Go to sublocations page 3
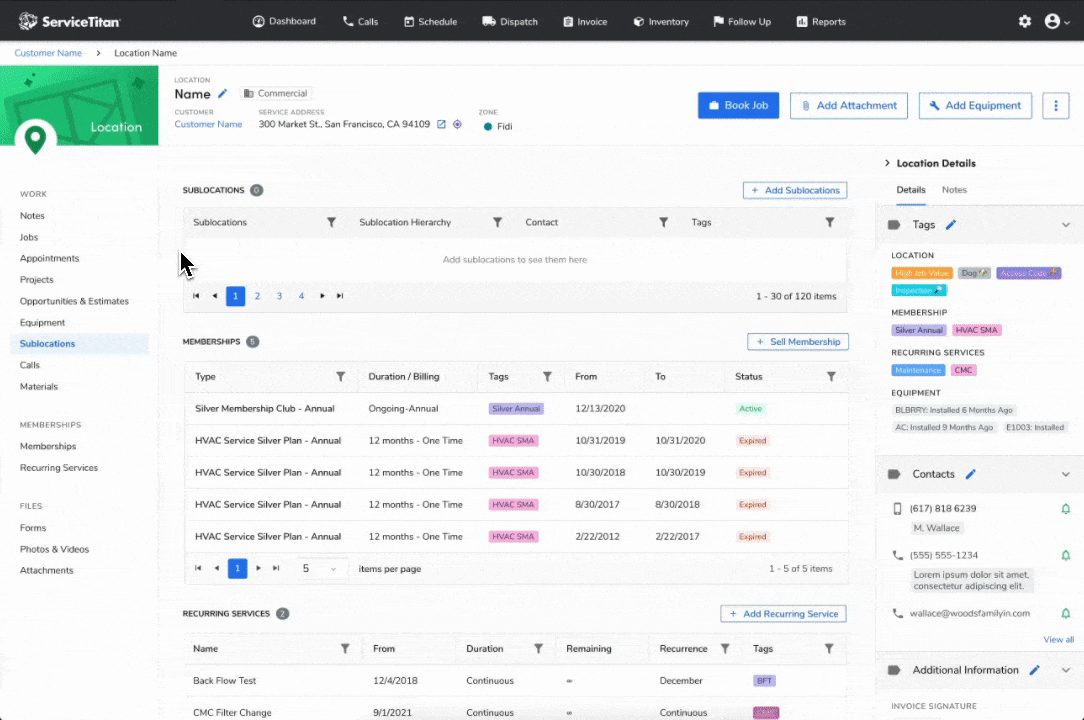Viewport: 1084px width, 720px height. click(279, 296)
